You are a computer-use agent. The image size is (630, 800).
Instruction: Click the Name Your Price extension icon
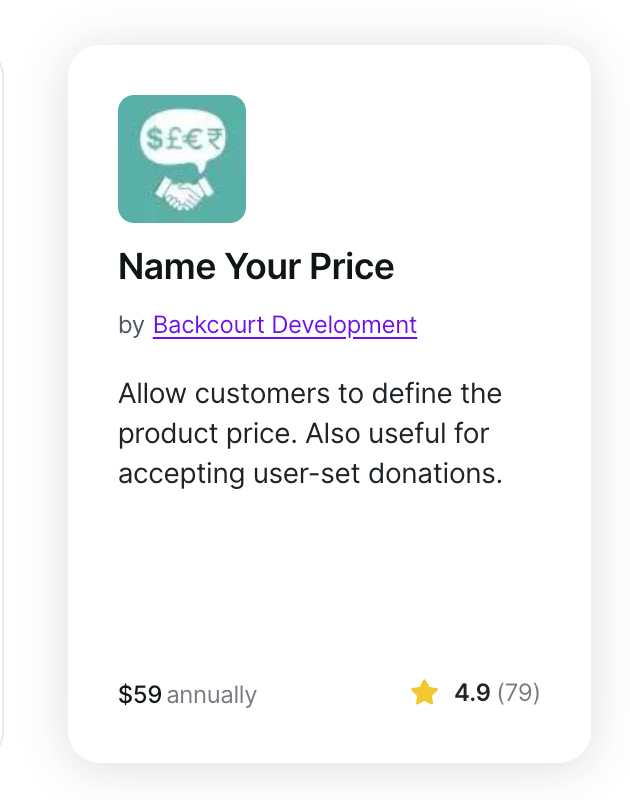point(182,159)
